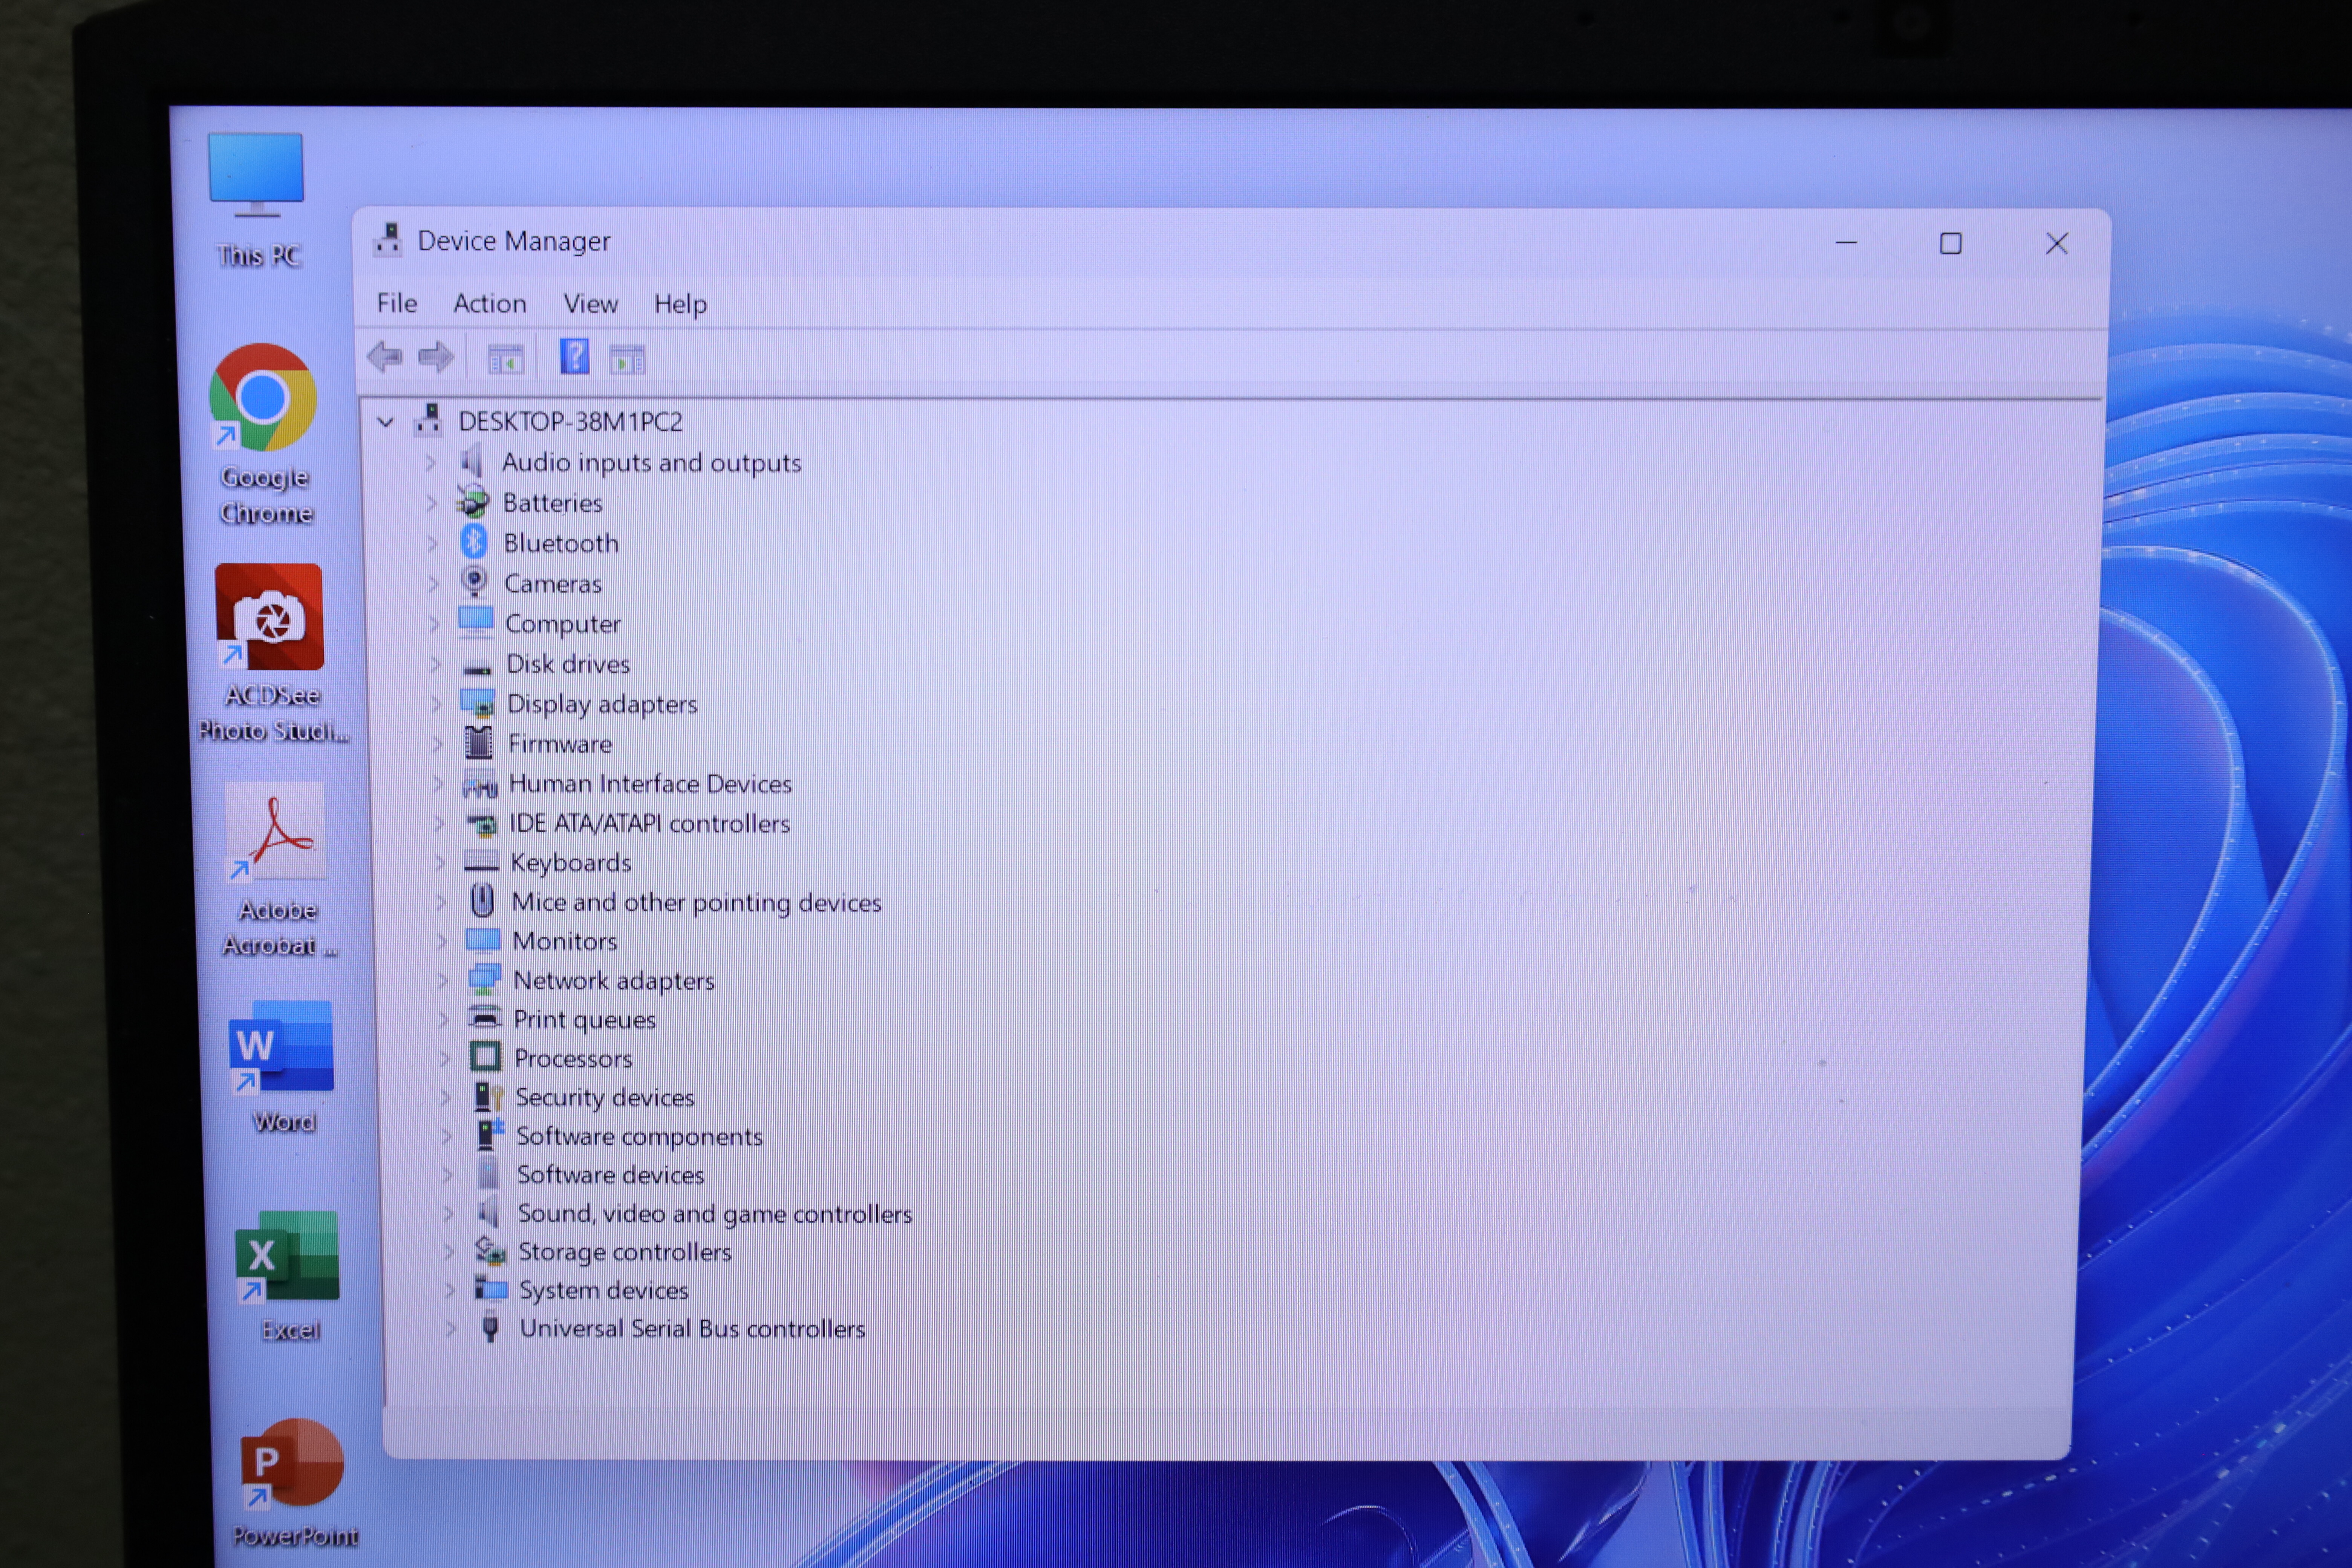Click the Excel desktop shortcut
This screenshot has width=2352, height=1568.
[x=288, y=1276]
